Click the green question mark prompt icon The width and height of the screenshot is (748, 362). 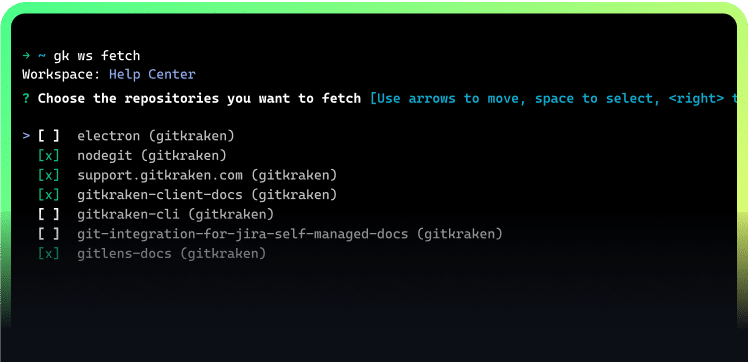(26, 99)
